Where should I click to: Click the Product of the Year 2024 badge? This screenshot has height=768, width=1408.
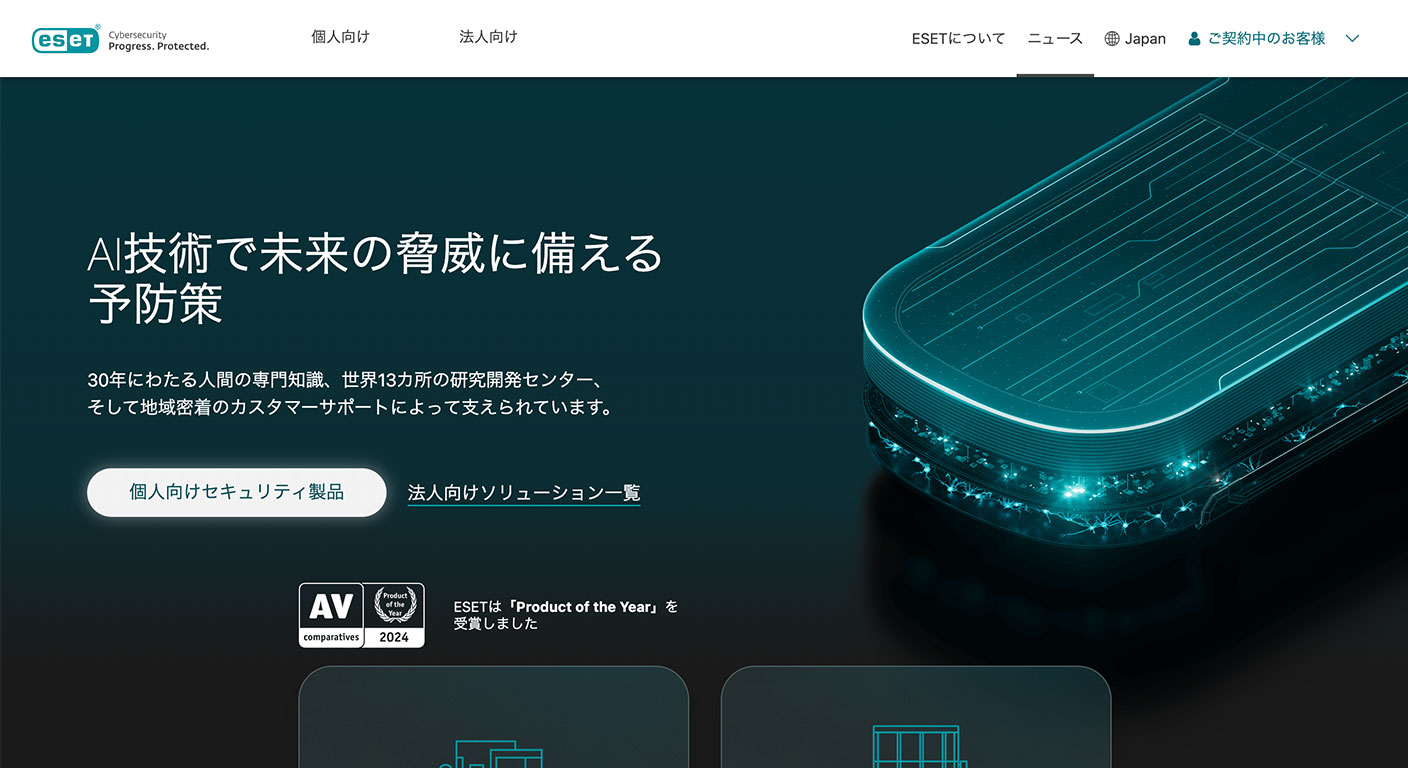[x=394, y=615]
